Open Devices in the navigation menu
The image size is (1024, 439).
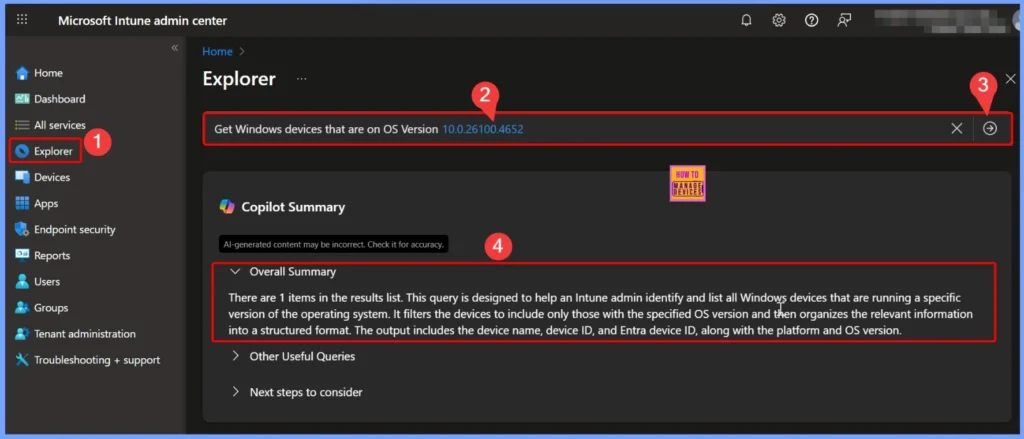[52, 177]
